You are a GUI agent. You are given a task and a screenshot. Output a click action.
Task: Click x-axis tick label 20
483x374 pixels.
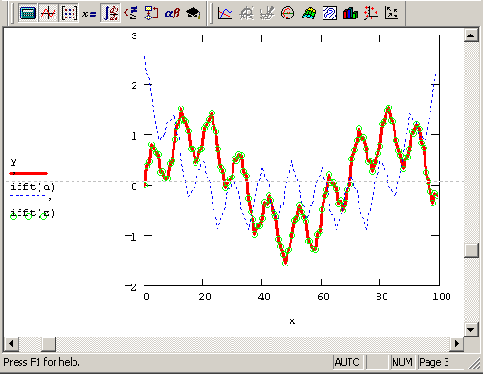coord(205,296)
